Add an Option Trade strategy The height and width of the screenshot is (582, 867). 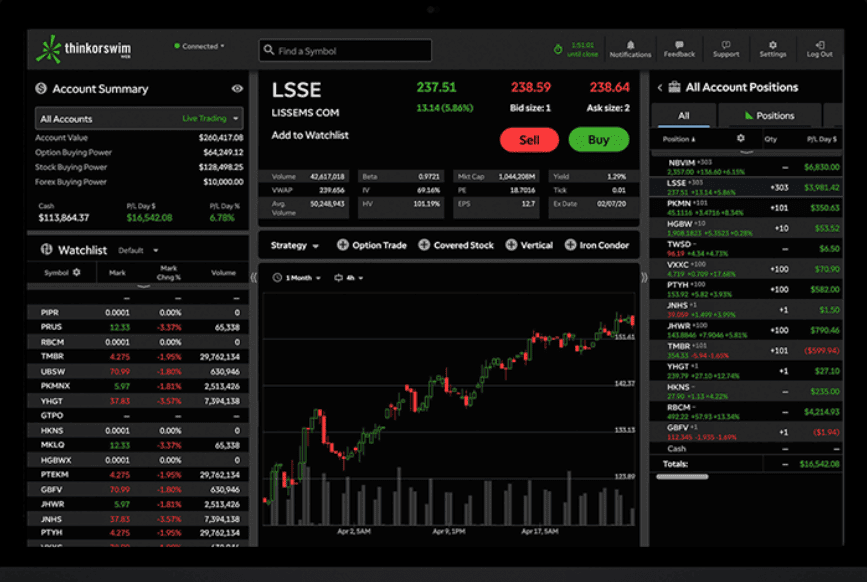tap(372, 244)
